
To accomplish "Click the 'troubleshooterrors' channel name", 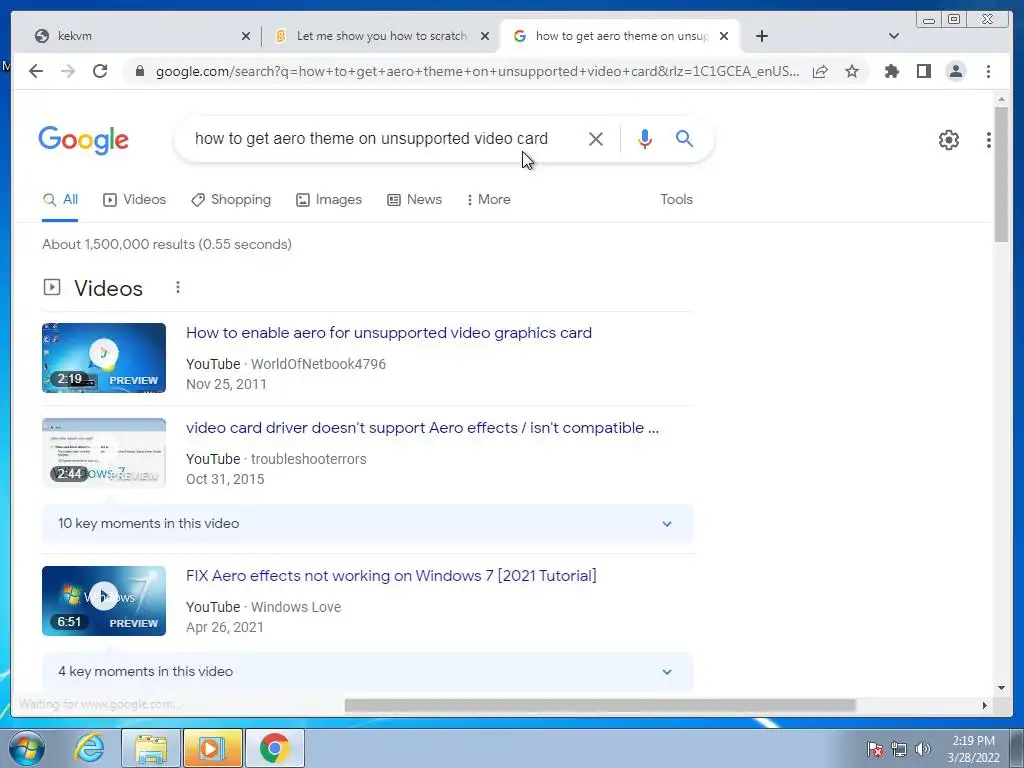I will (308, 459).
